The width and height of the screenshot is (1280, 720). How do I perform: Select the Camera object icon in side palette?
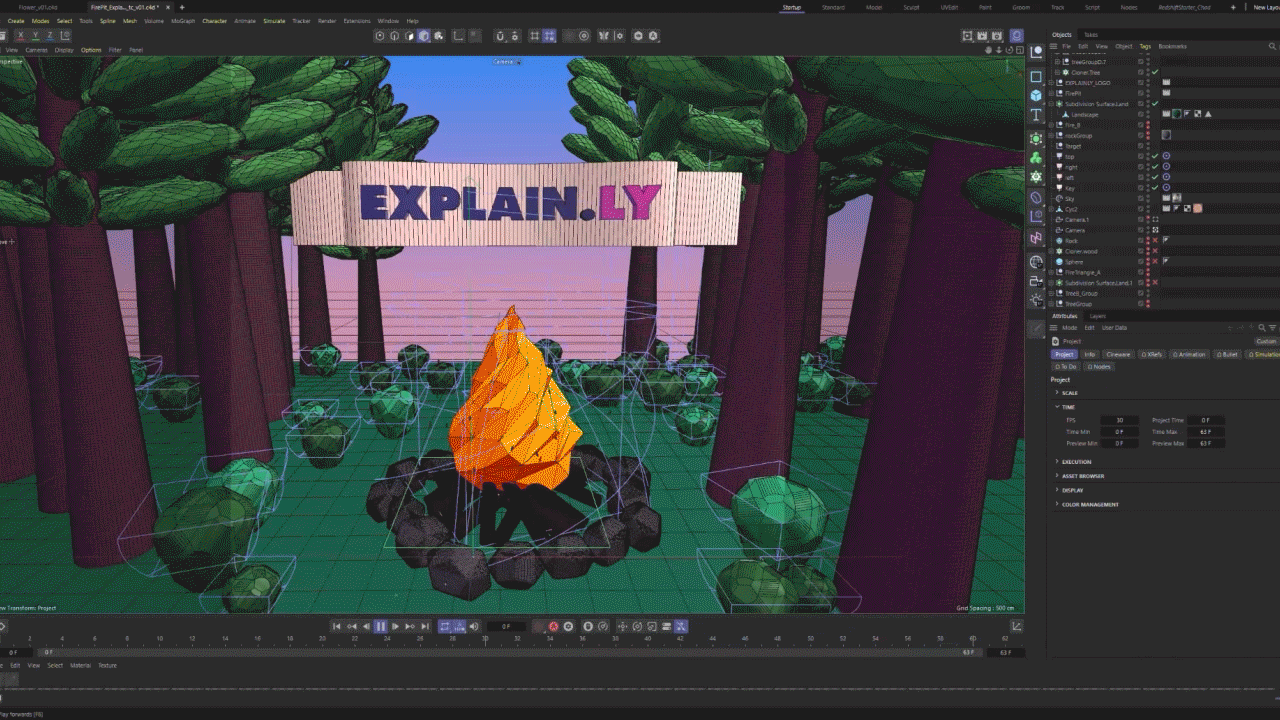[1036, 282]
